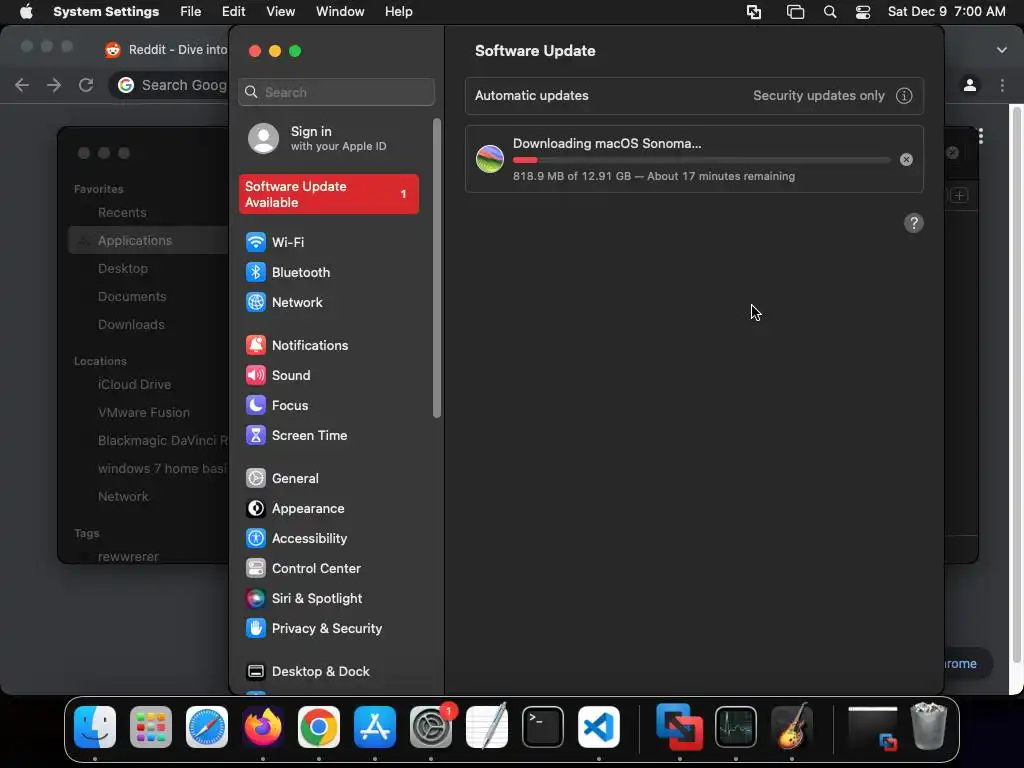Select Documents in Finder sidebar
The width and height of the screenshot is (1024, 768).
132,296
